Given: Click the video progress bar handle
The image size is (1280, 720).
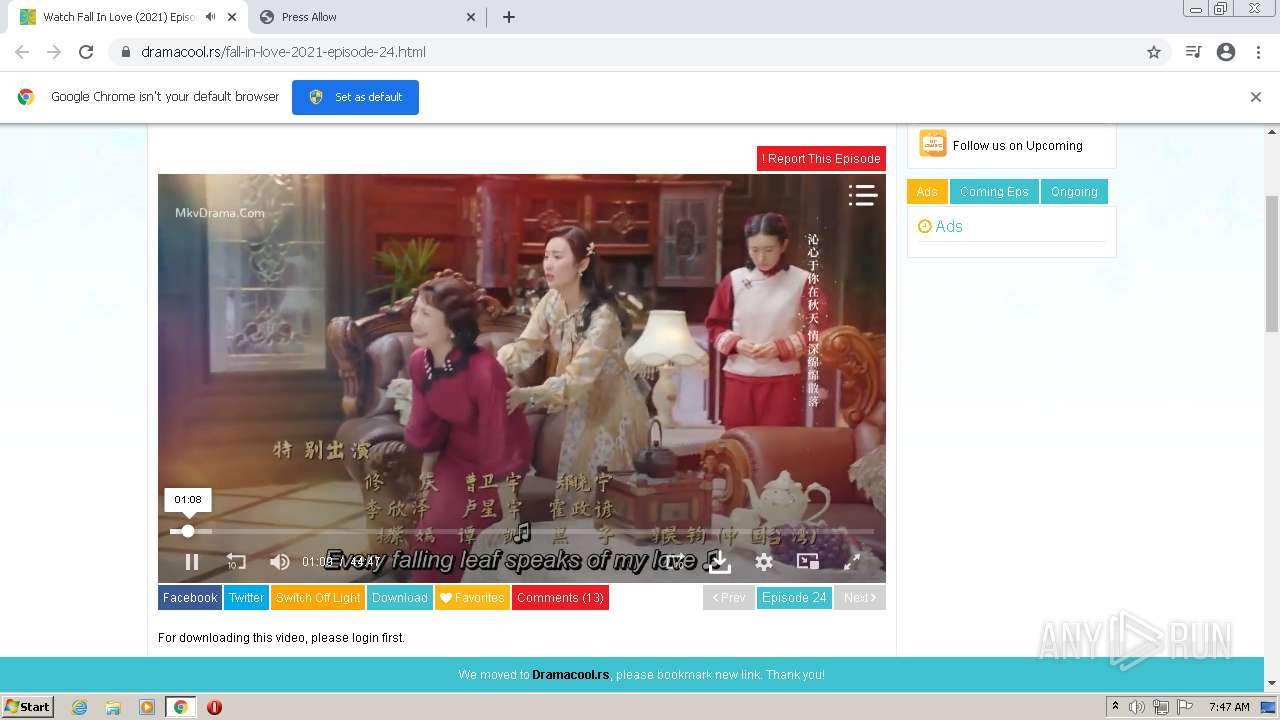Looking at the screenshot, I should point(188,531).
